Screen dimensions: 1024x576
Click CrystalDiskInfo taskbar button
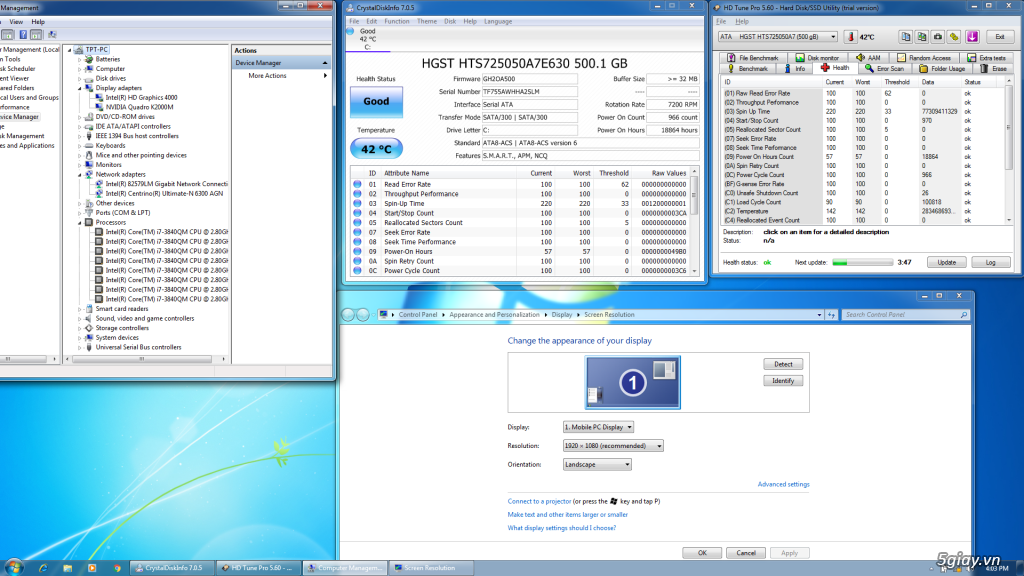[x=172, y=568]
